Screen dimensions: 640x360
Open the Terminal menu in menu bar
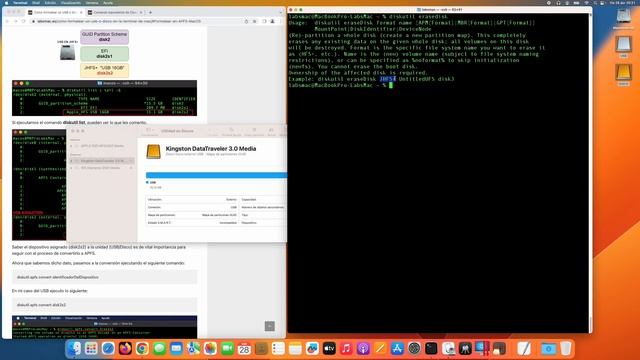20,2
